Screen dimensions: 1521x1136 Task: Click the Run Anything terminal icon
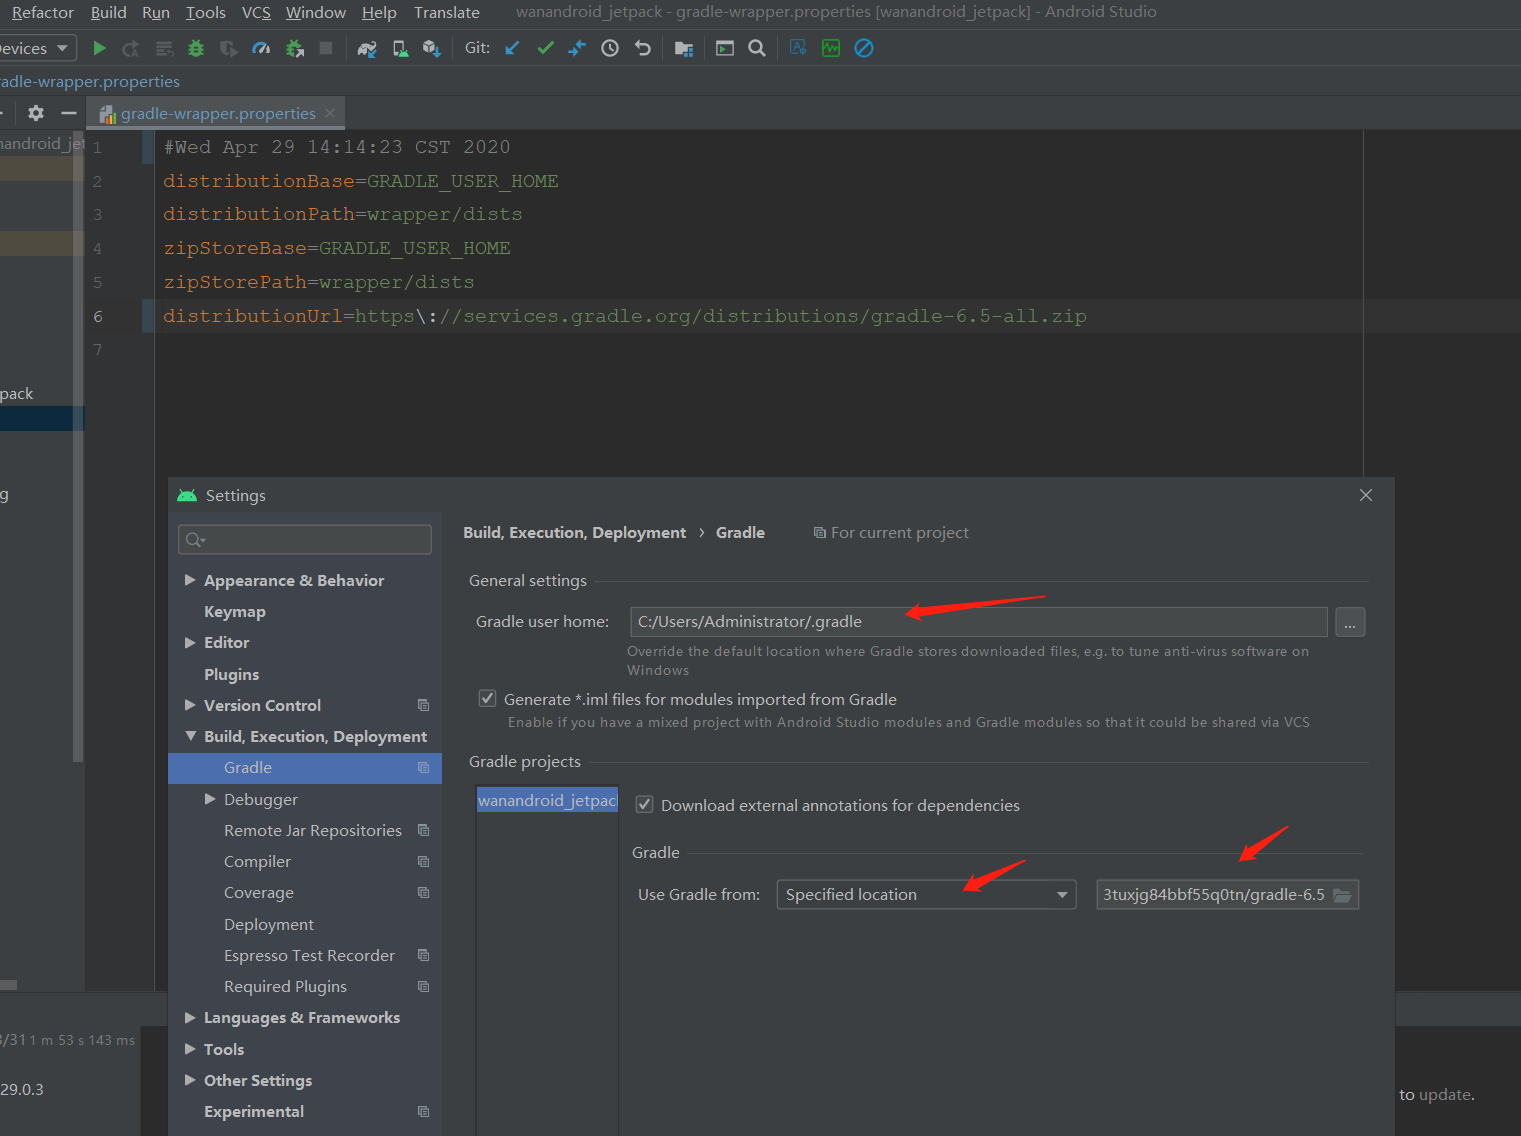tap(725, 48)
